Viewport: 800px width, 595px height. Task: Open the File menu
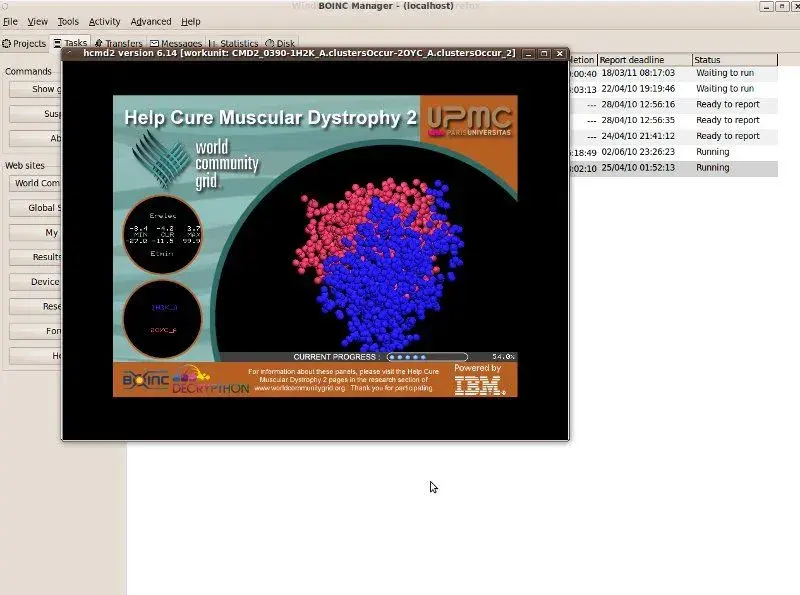pyautogui.click(x=10, y=21)
